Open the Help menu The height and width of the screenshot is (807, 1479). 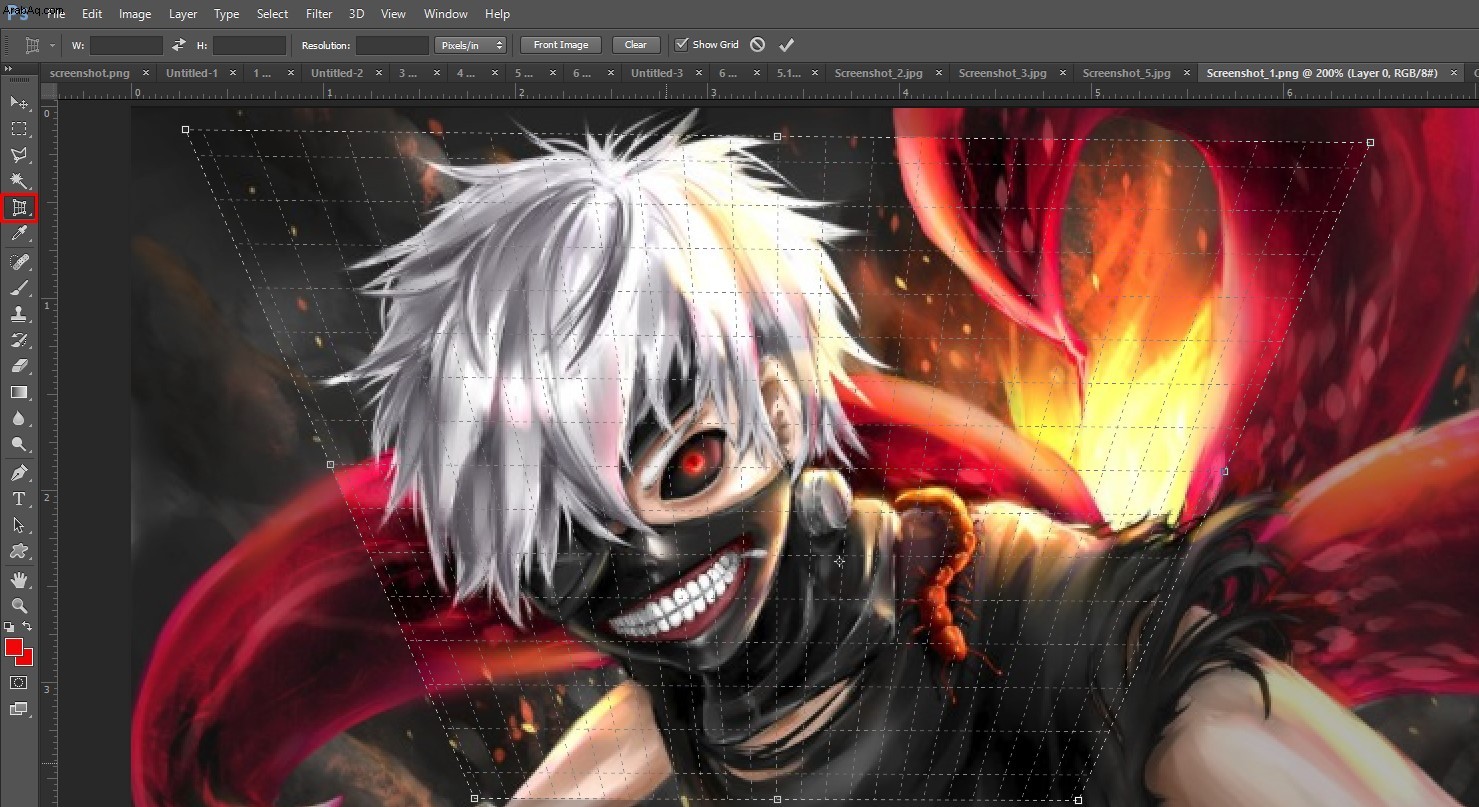[x=497, y=14]
